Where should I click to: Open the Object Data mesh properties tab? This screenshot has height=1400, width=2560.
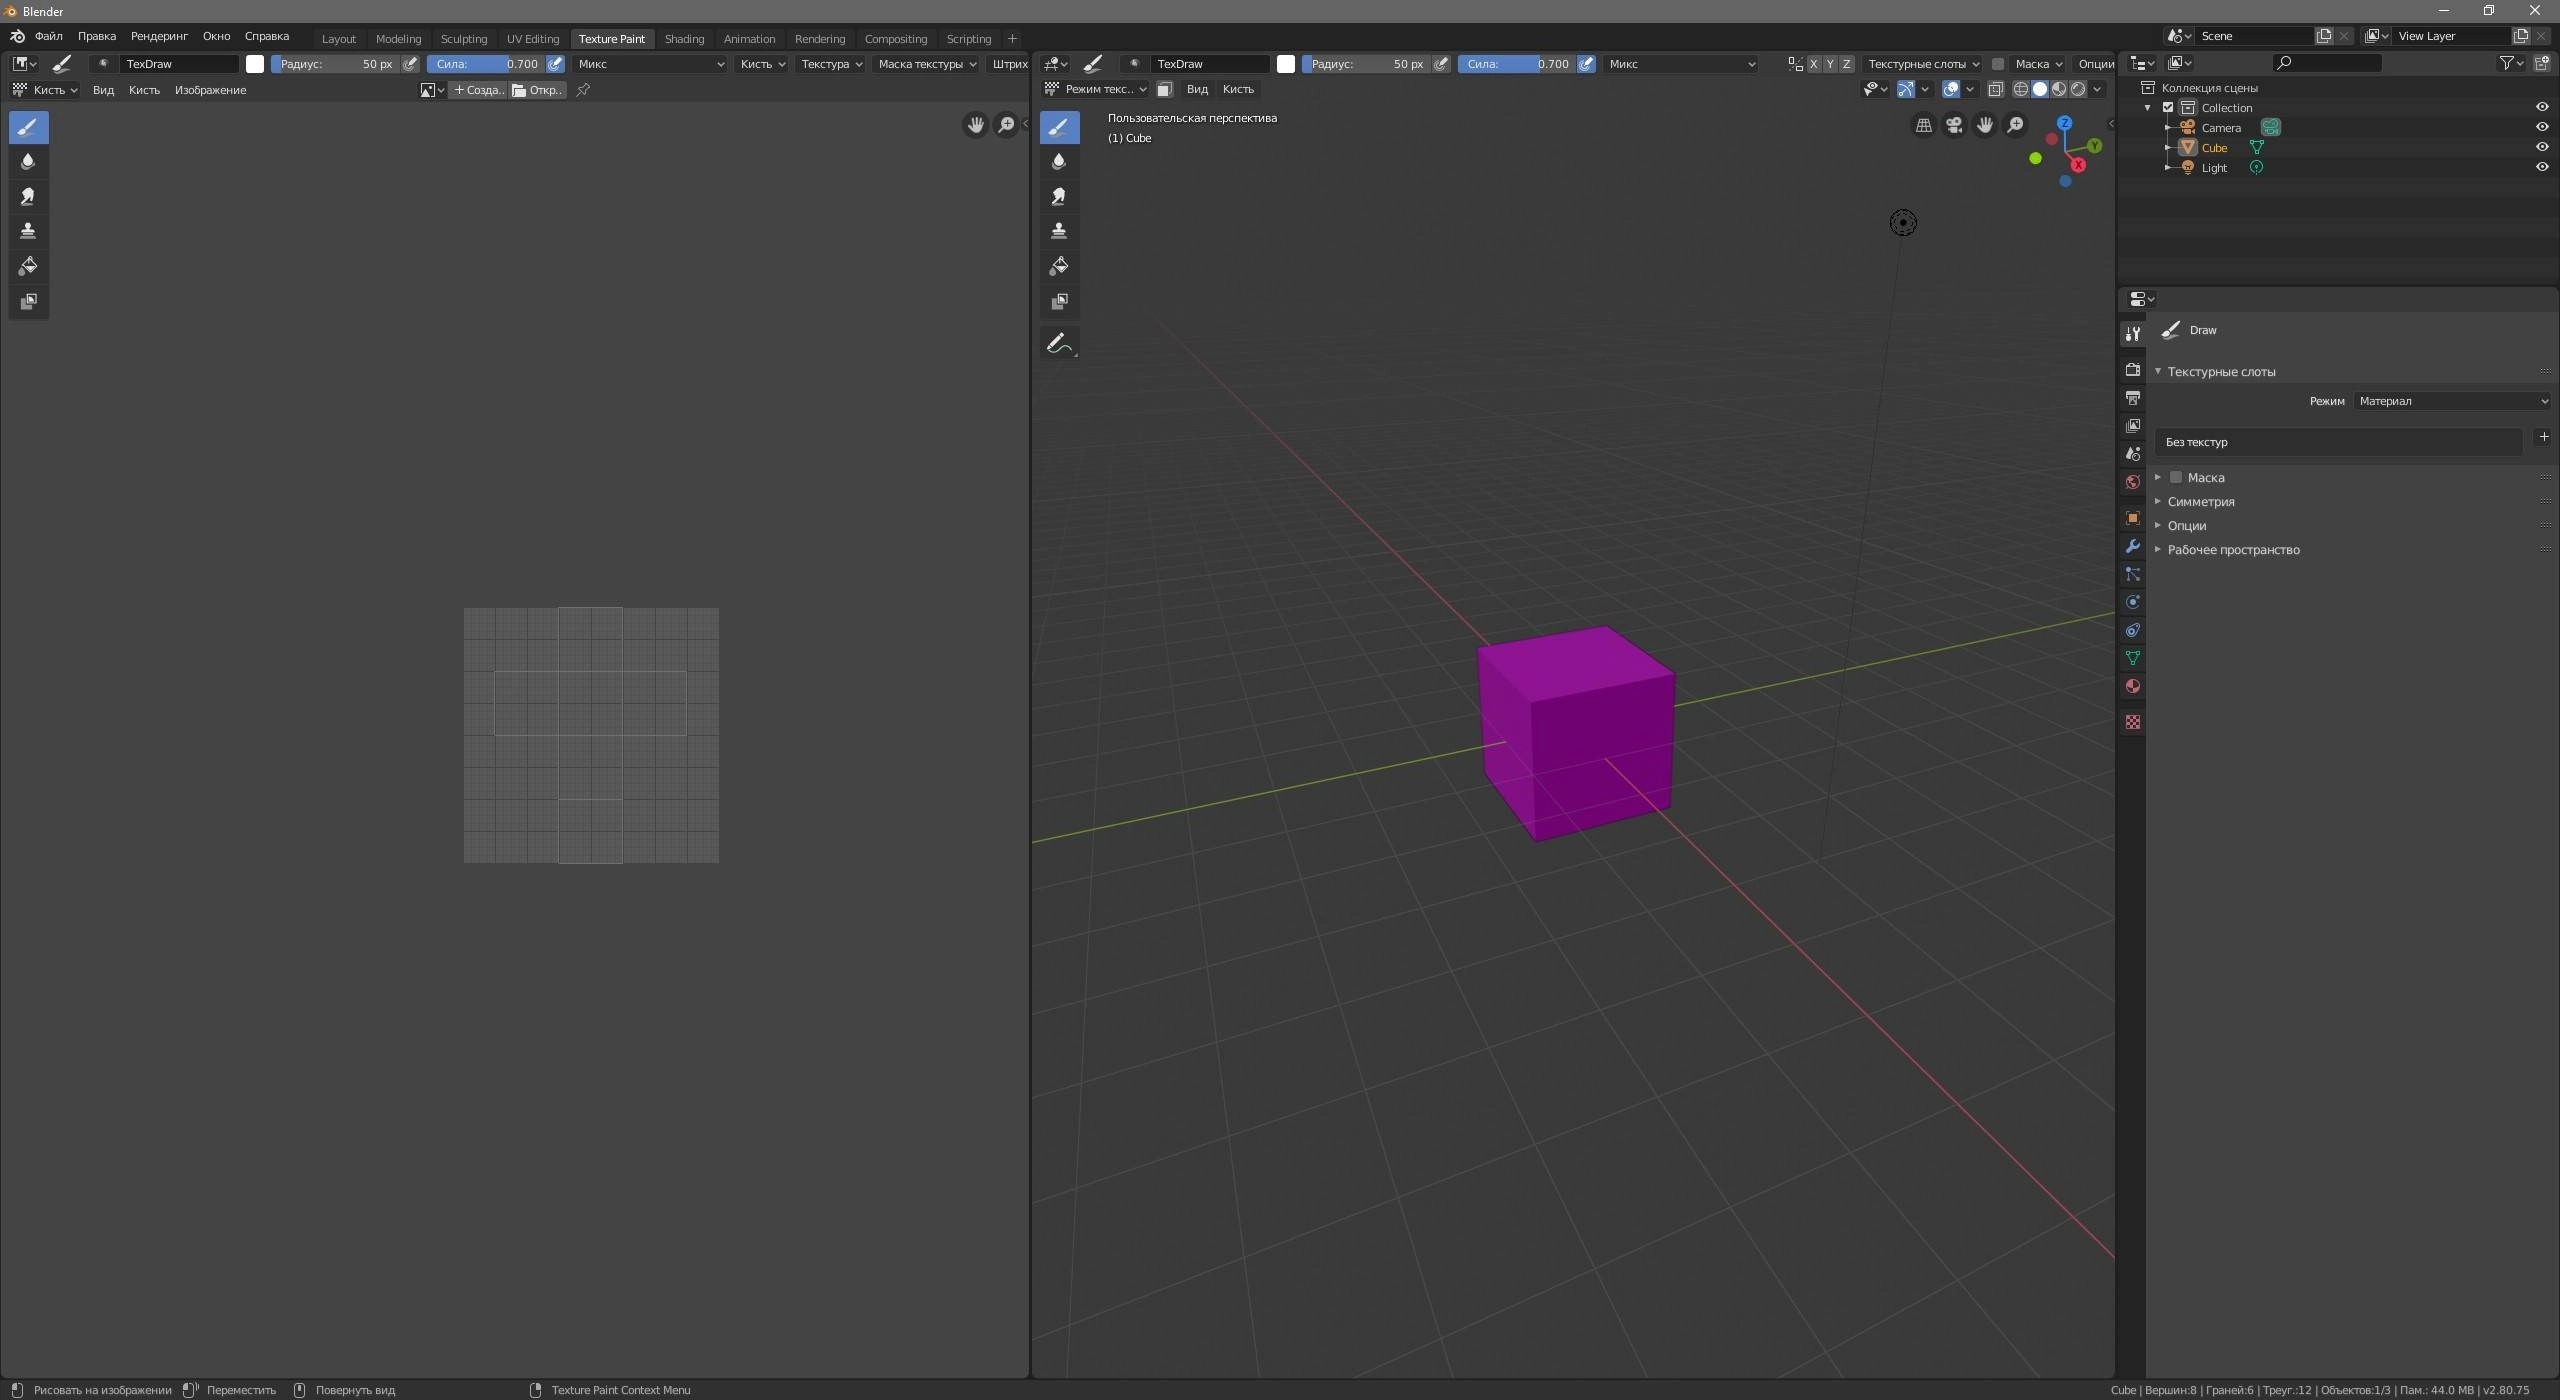point(2132,658)
